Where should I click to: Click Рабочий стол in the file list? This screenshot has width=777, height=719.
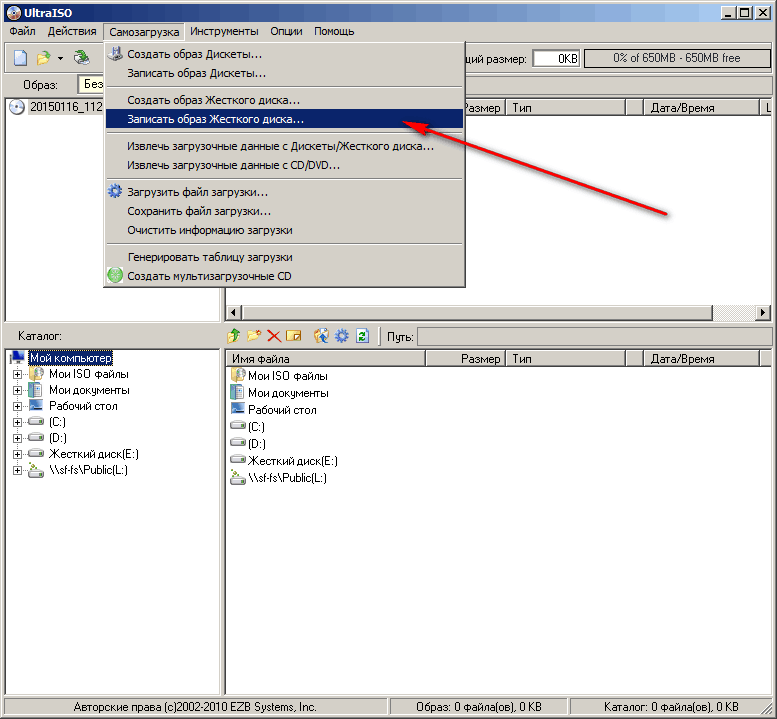(x=282, y=410)
